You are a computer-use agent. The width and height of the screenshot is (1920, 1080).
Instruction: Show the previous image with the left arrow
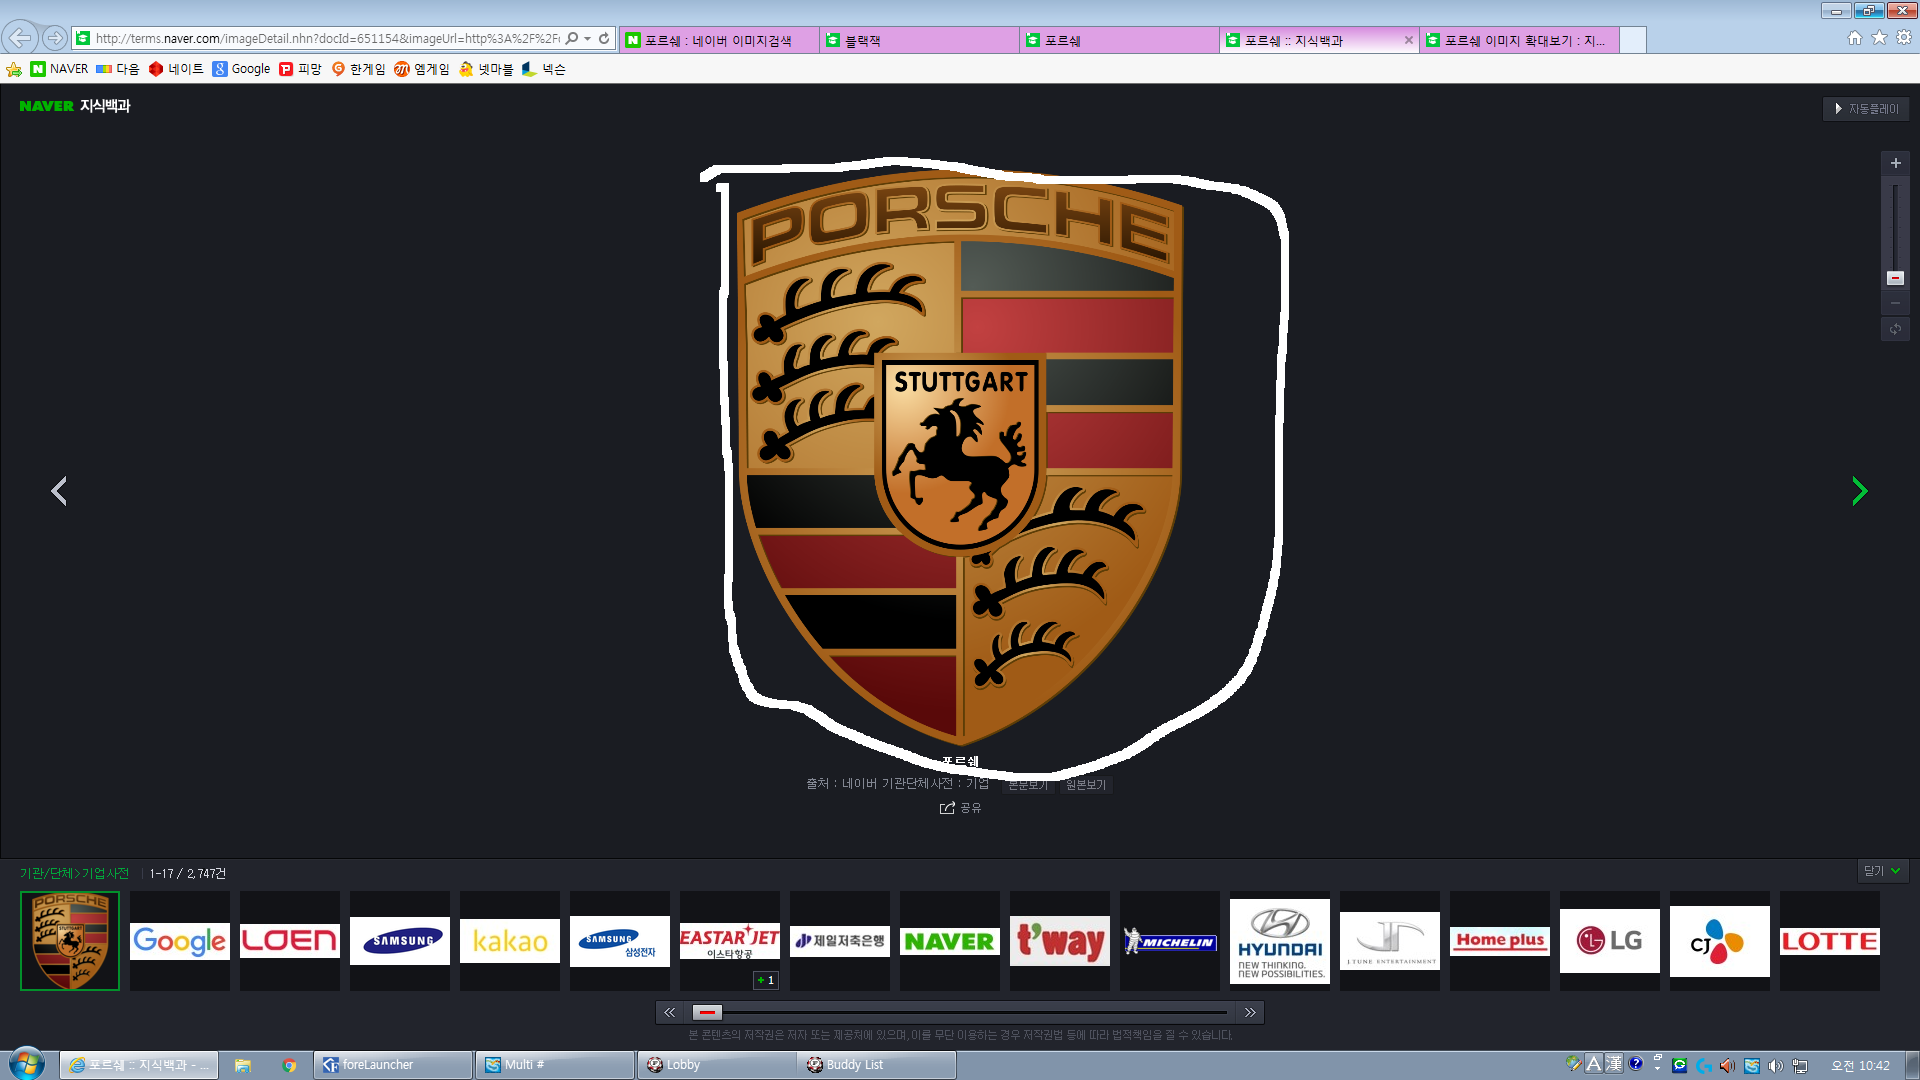point(59,491)
